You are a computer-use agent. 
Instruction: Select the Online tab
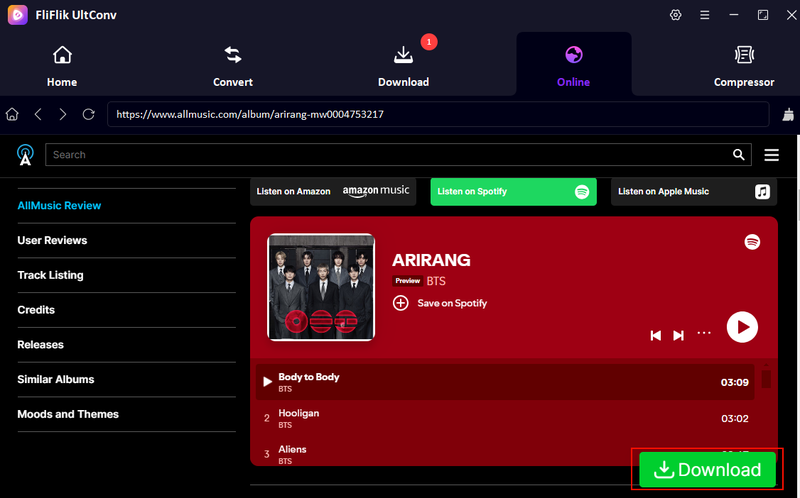point(573,66)
